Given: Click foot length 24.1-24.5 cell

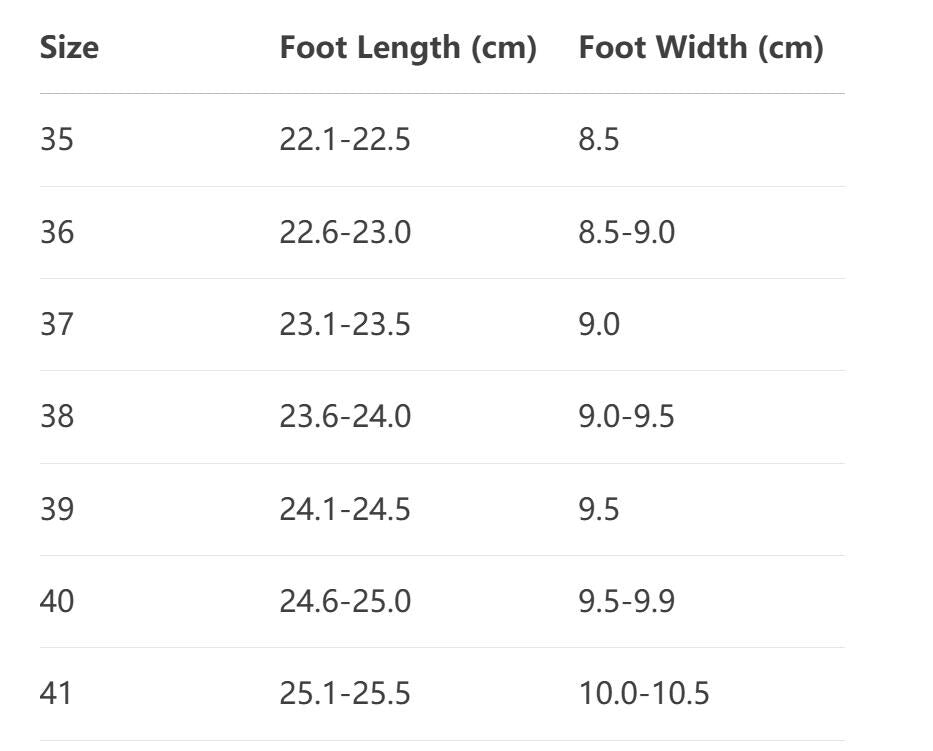Looking at the screenshot, I should coord(345,509).
